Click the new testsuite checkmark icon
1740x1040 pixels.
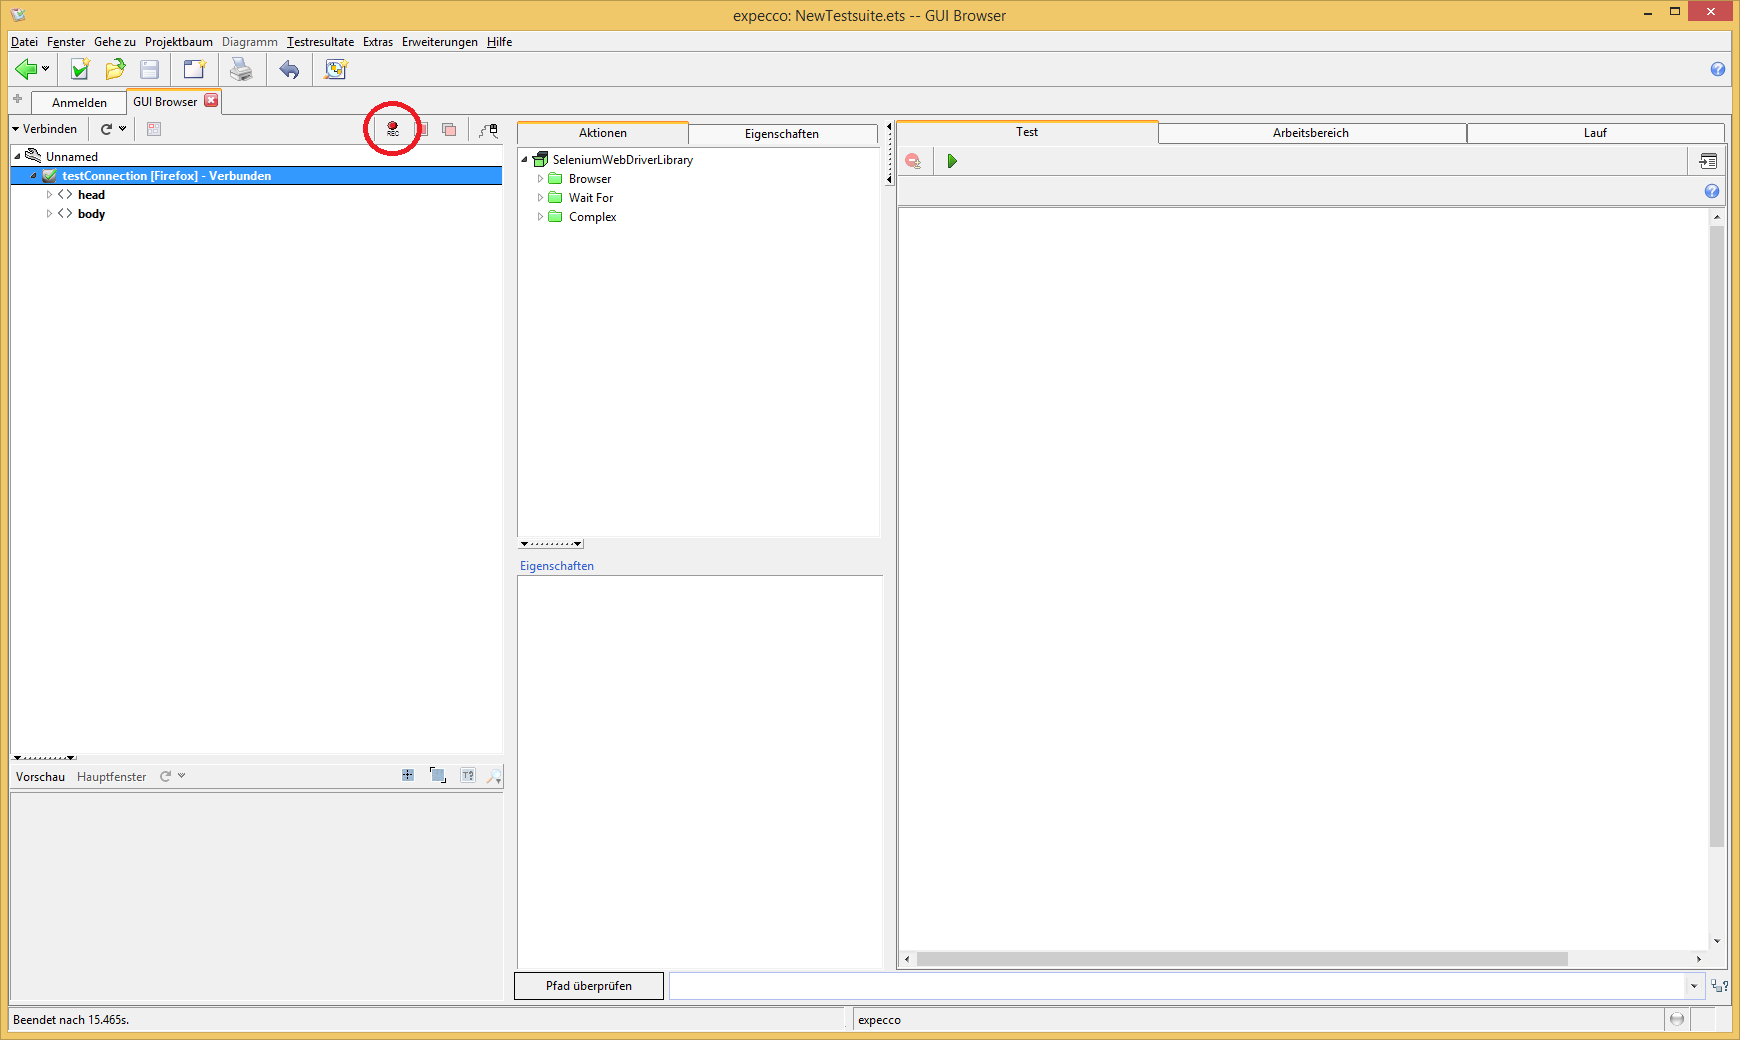coord(79,69)
